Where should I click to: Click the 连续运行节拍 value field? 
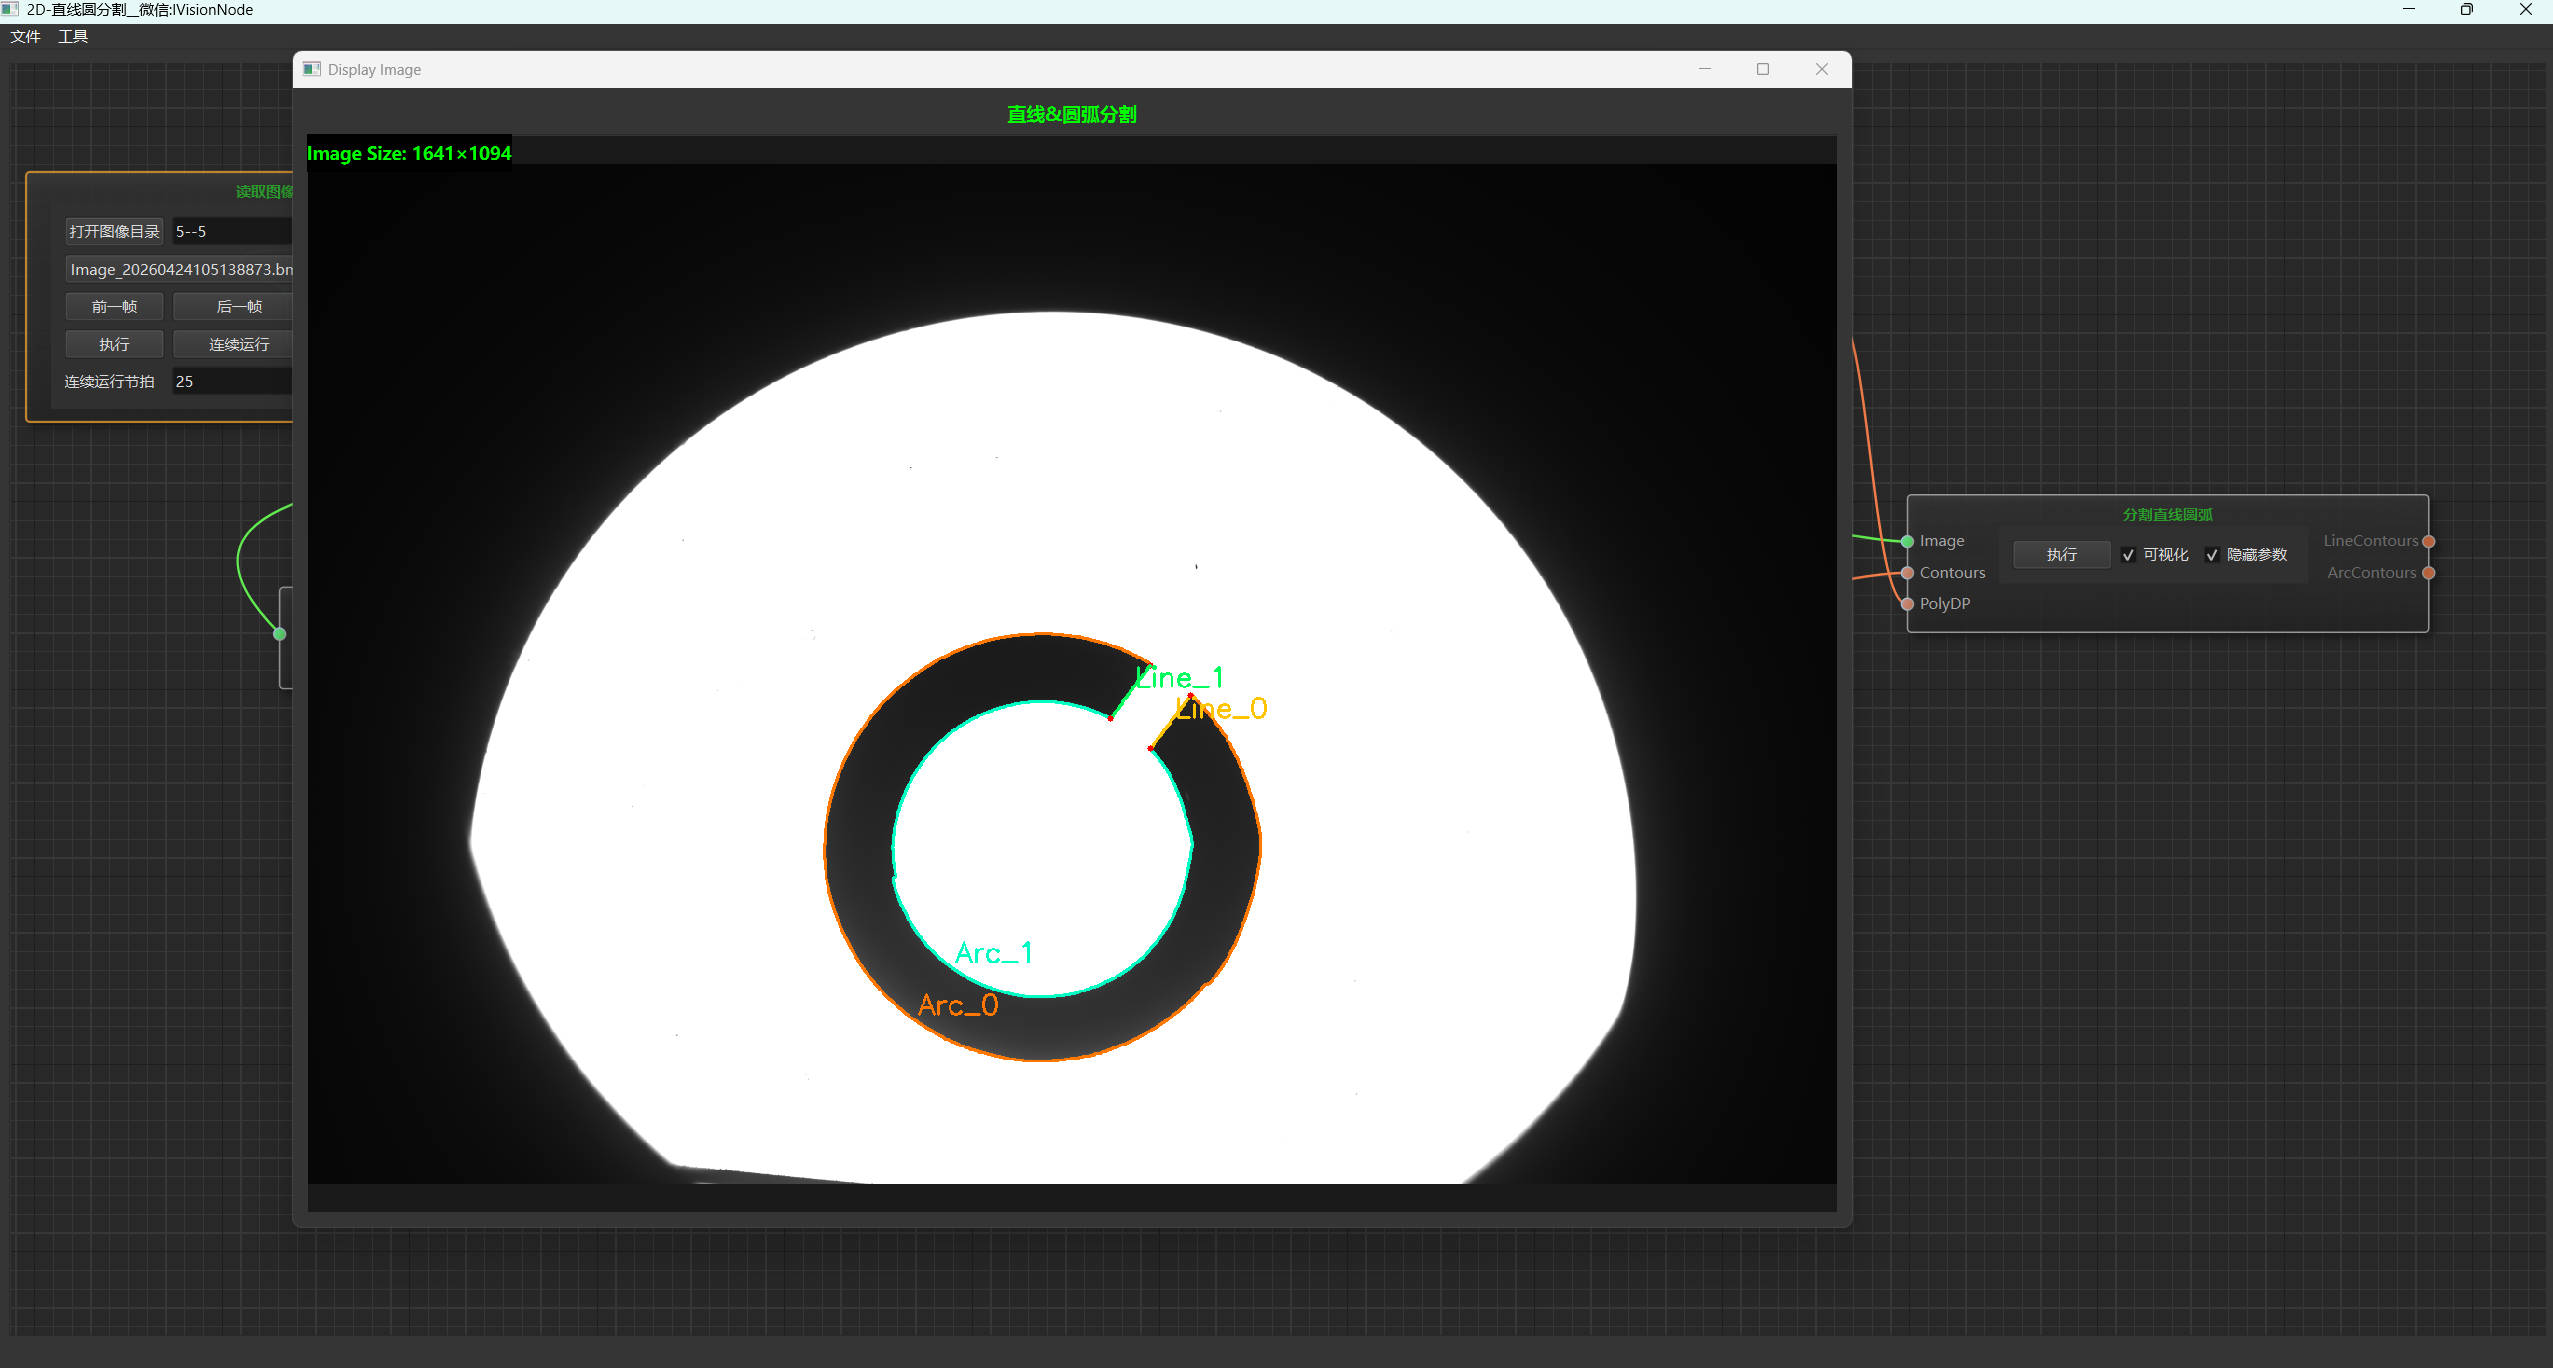point(233,382)
